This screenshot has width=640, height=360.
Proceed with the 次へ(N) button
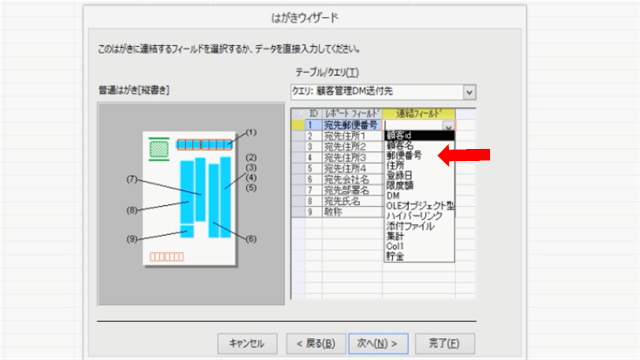(x=378, y=344)
